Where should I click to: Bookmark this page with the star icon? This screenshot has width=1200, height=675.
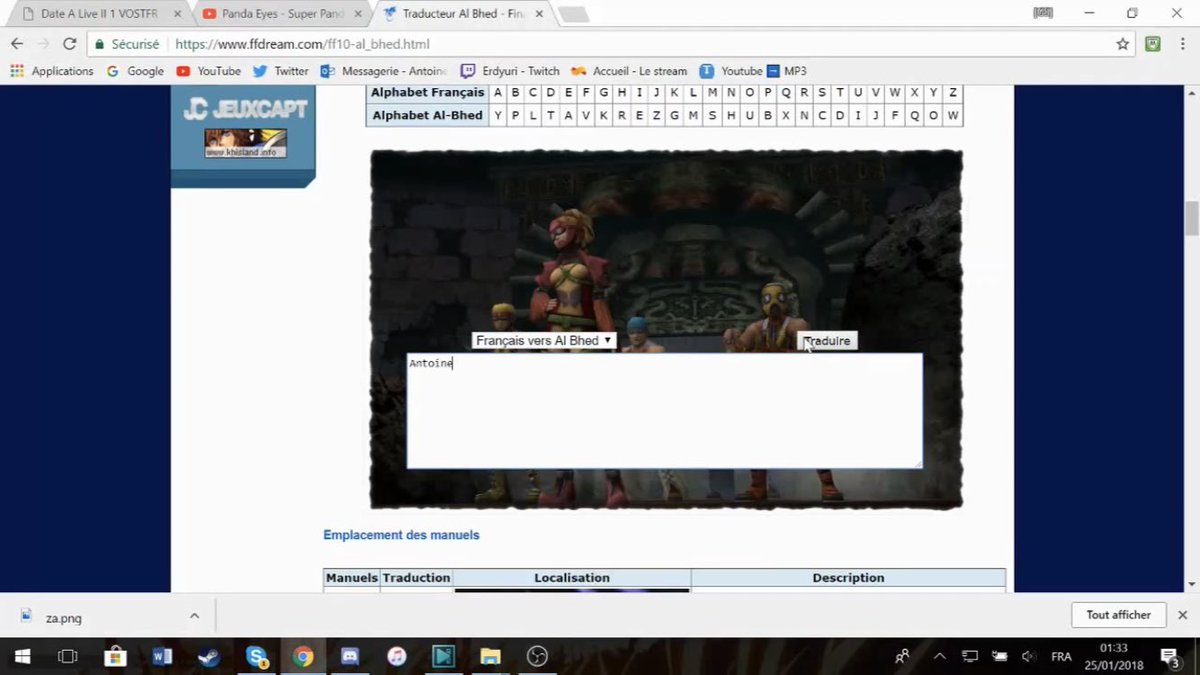[1123, 44]
